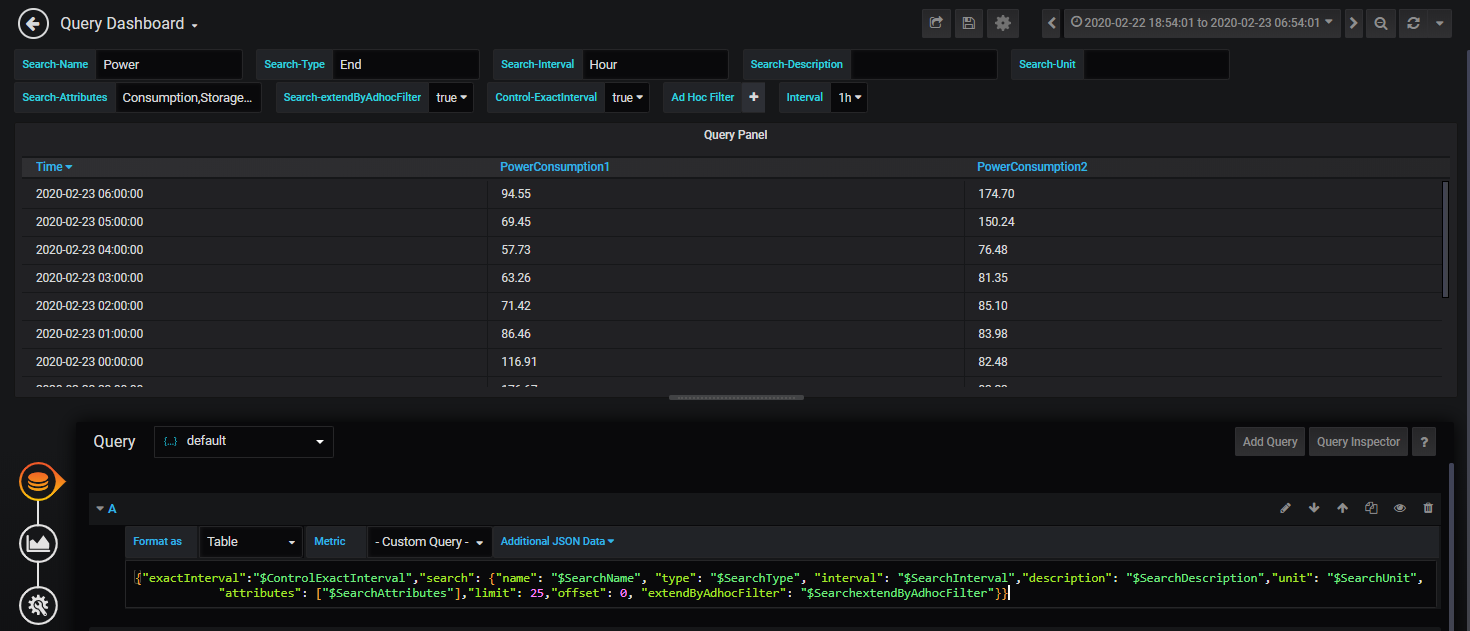Viewport: 1470px width, 631px height.
Task: Click the Add Query button
Action: click(x=1269, y=441)
